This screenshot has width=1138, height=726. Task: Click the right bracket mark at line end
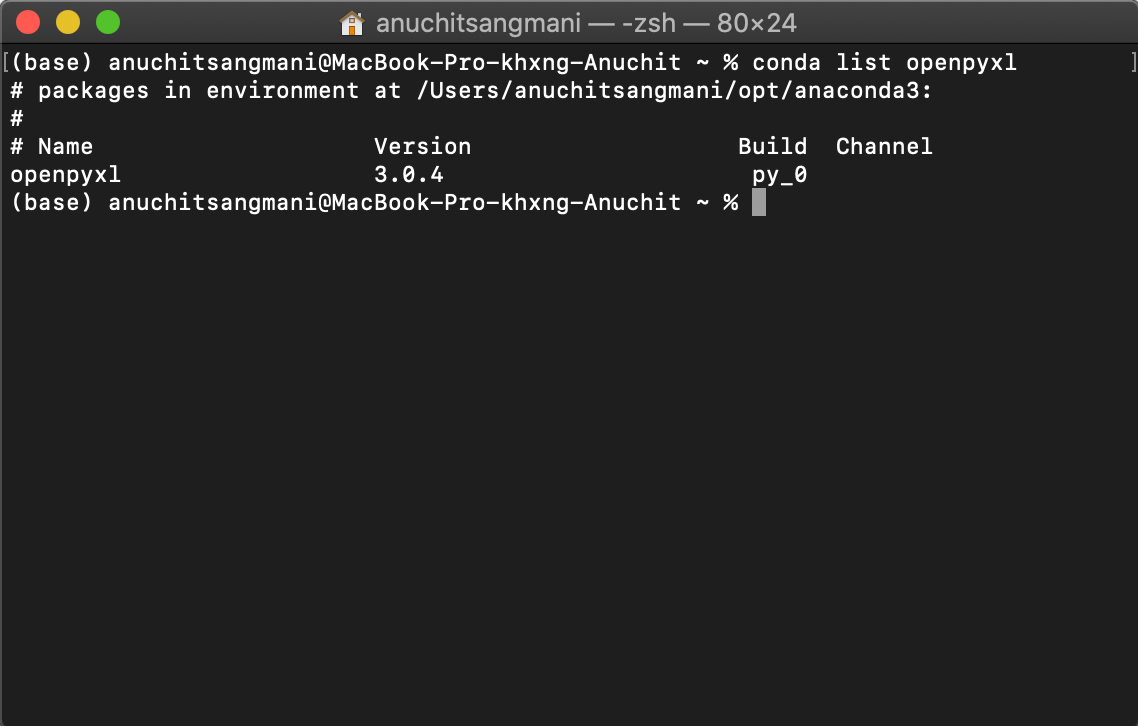pos(1131,62)
